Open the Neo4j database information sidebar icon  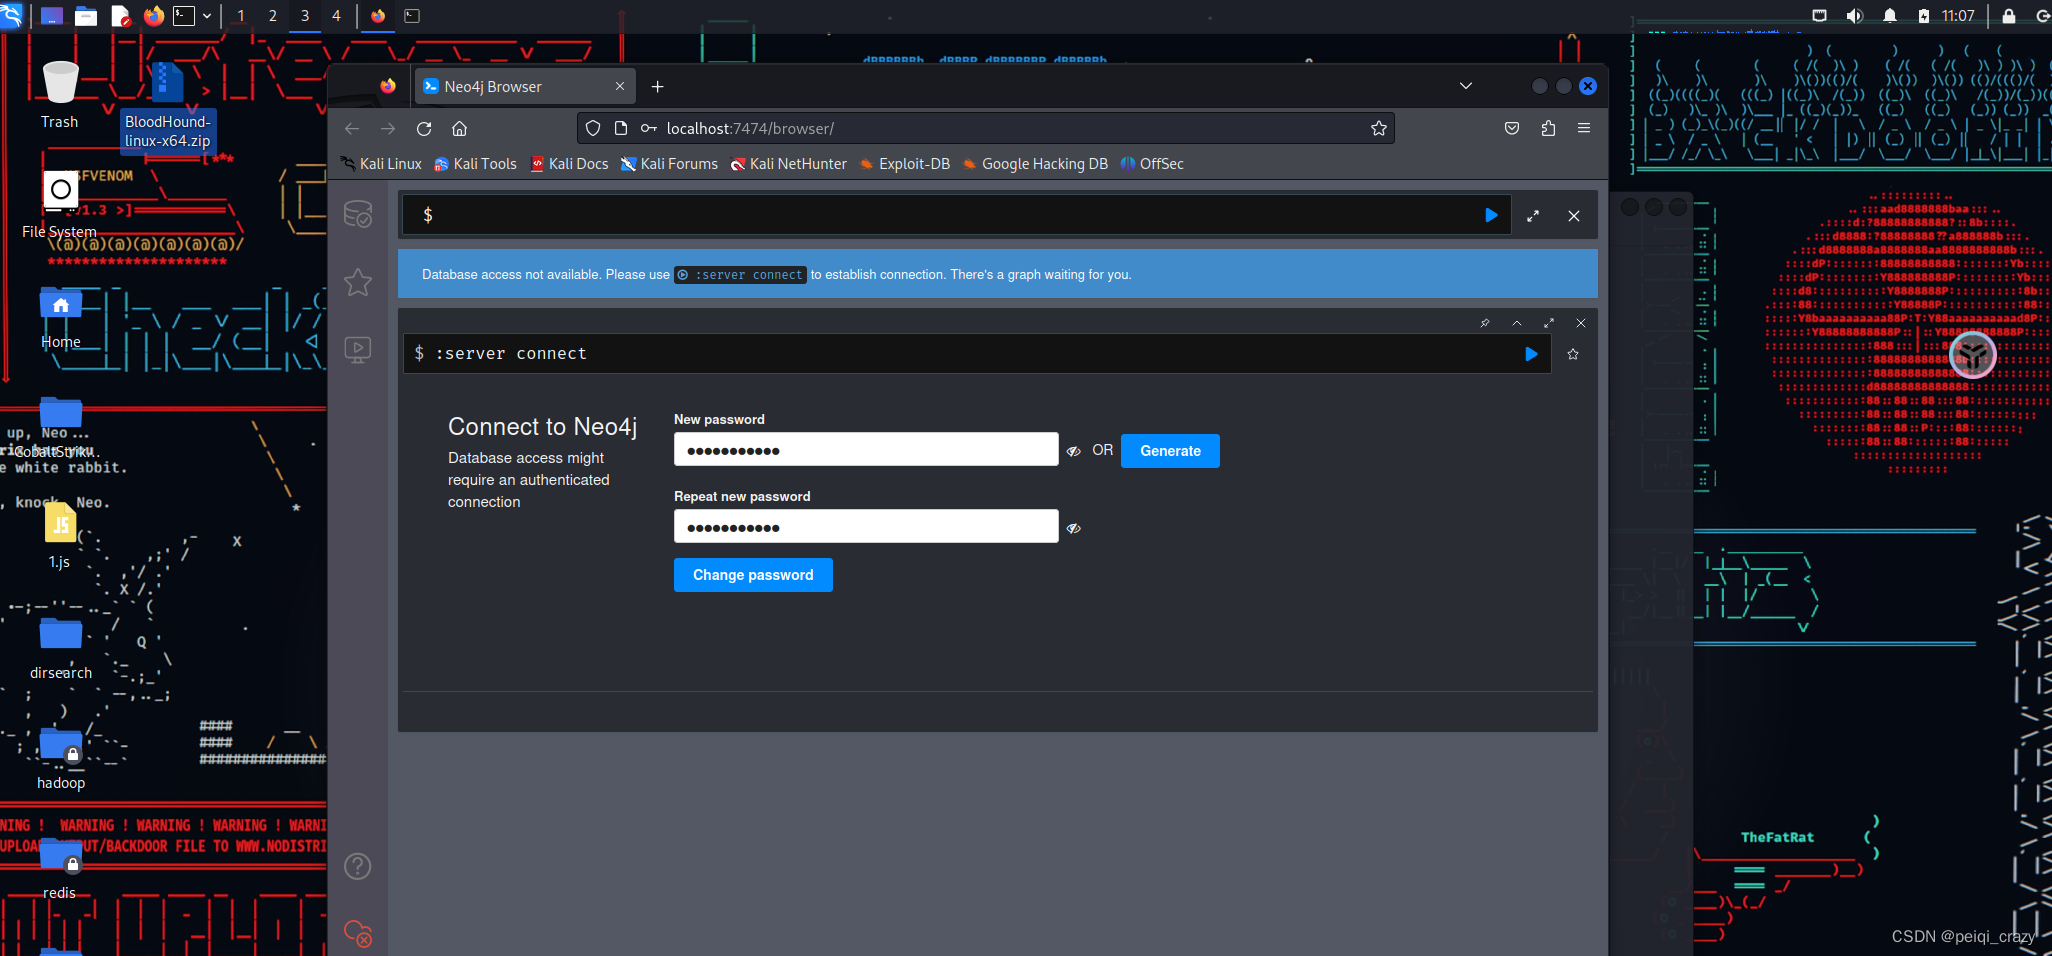(x=358, y=214)
